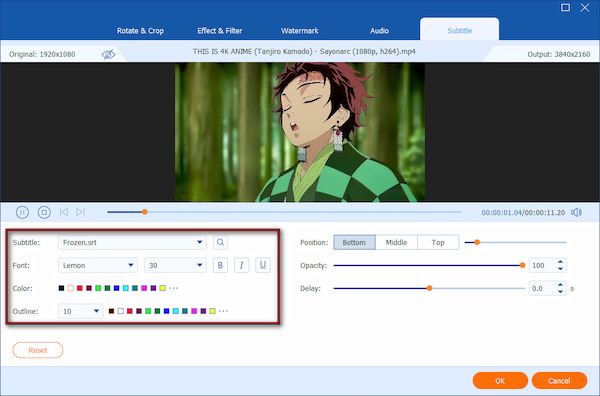This screenshot has height=396, width=600.
Task: Pick teal in the Color row
Action: (x=135, y=288)
